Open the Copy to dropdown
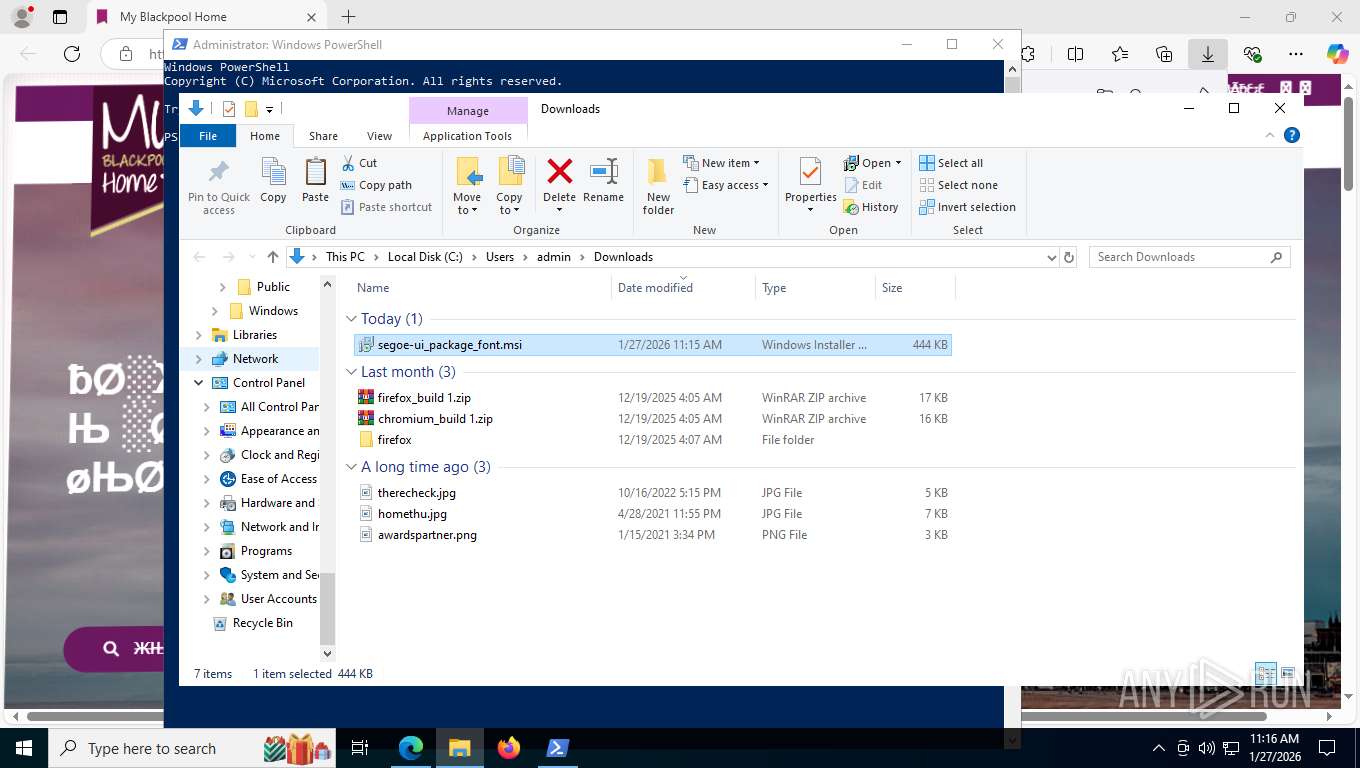This screenshot has height=768, width=1360. tap(510, 186)
